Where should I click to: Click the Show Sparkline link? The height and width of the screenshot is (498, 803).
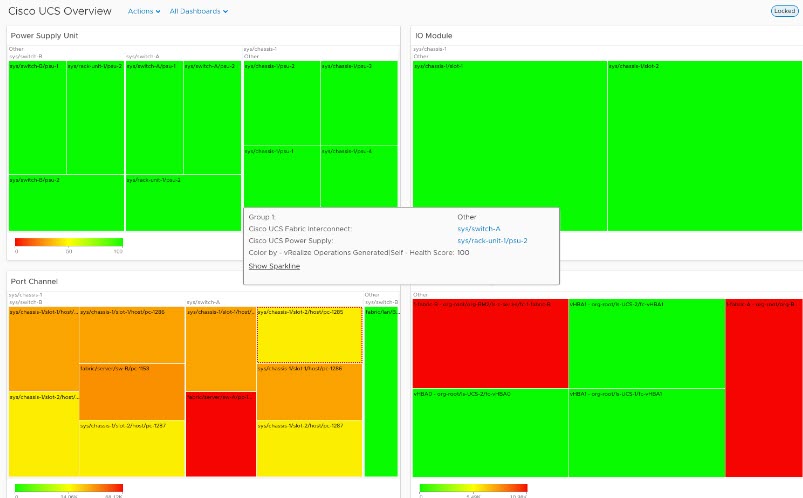click(274, 266)
